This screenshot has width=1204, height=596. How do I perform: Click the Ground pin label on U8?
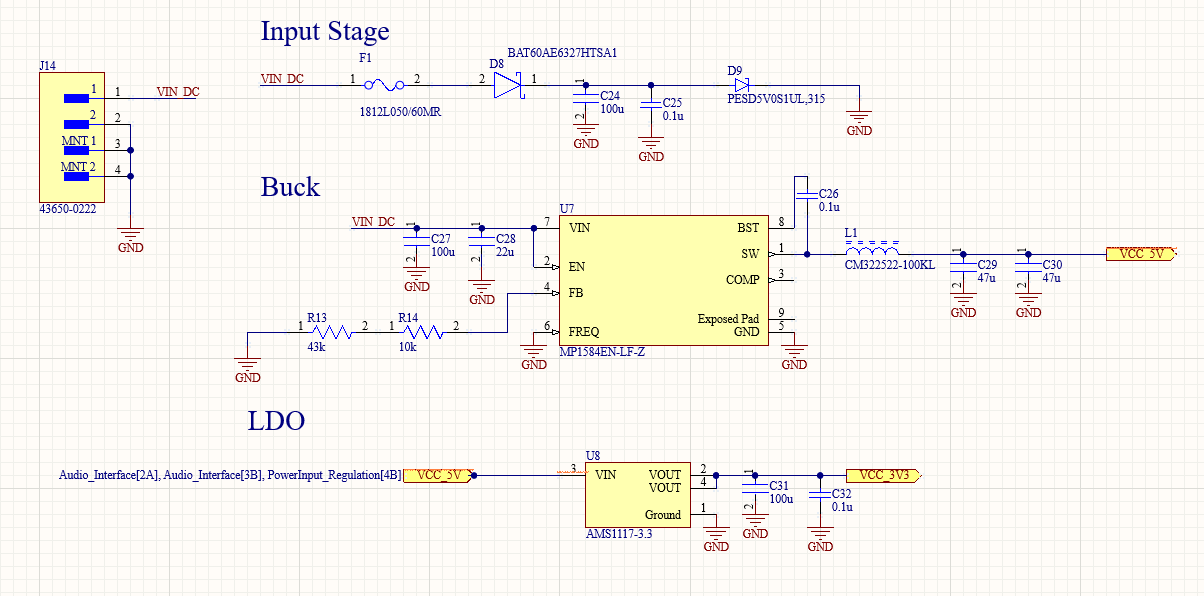click(x=663, y=515)
